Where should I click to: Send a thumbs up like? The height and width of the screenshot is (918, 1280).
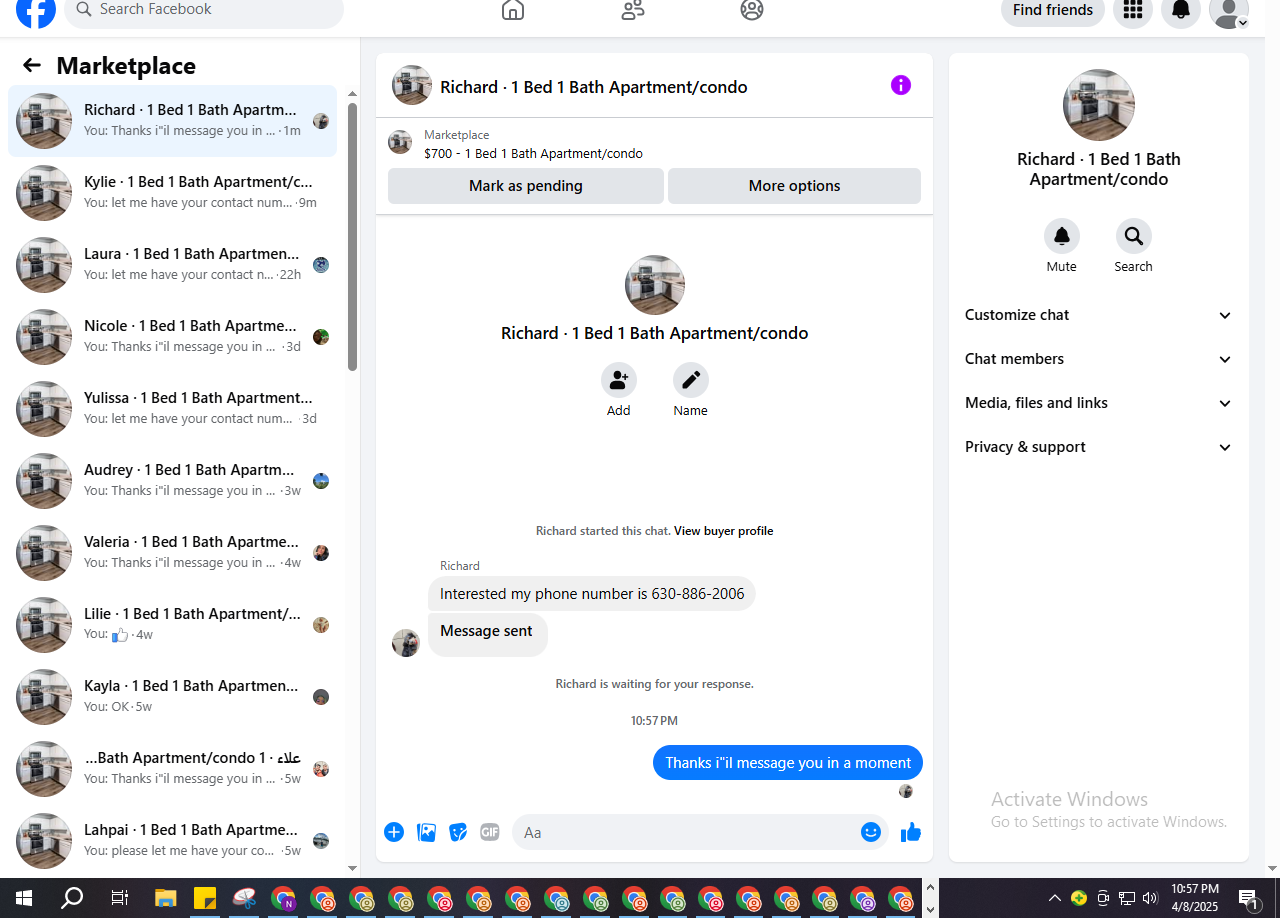pyautogui.click(x=910, y=832)
